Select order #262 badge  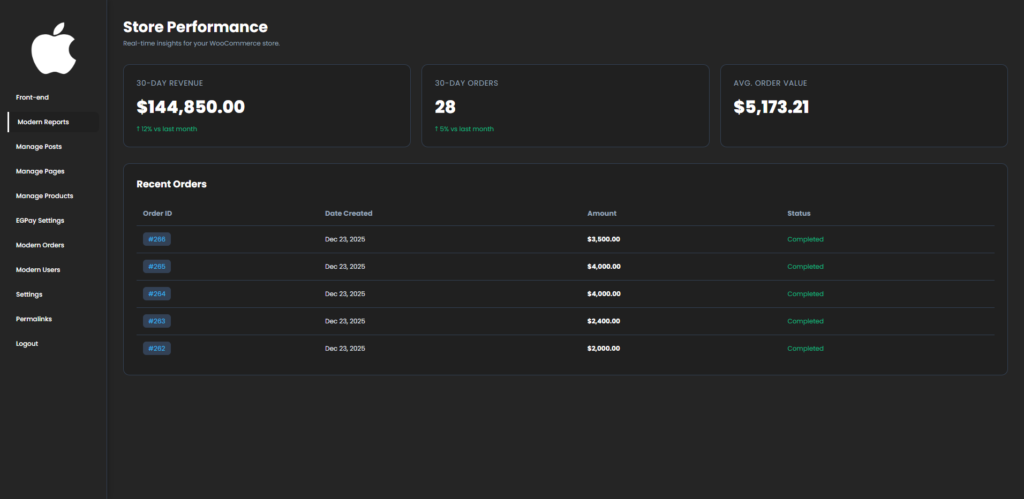[x=157, y=348]
